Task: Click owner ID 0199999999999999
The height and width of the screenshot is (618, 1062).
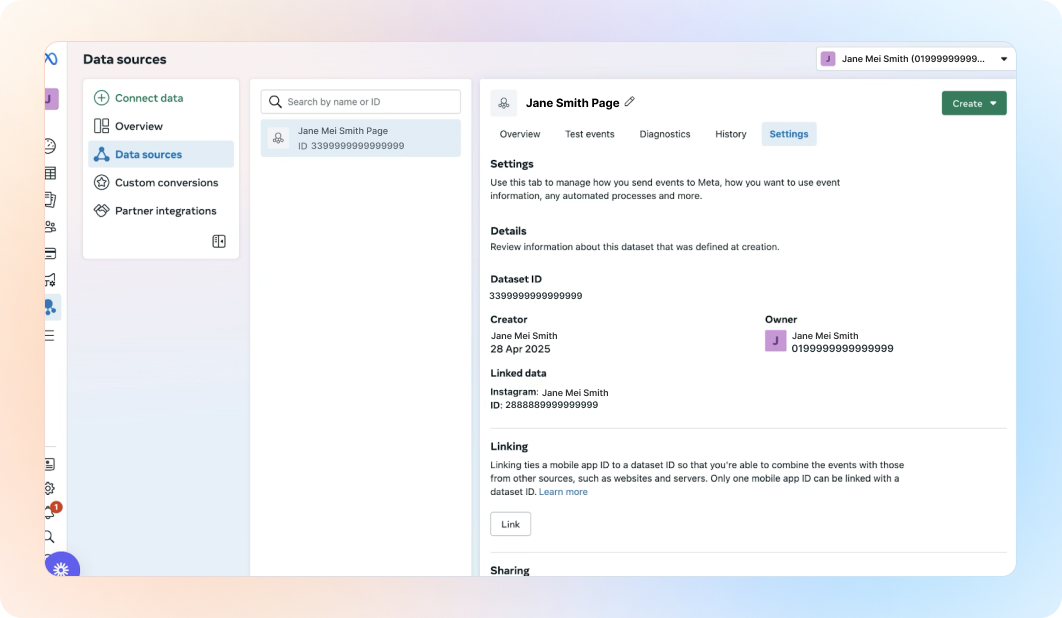Action: [843, 348]
